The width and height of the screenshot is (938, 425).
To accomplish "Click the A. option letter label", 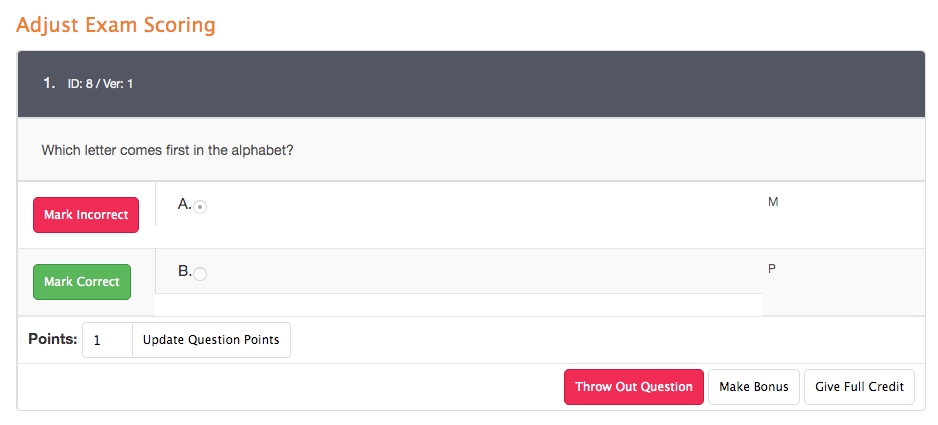I will pos(184,204).
